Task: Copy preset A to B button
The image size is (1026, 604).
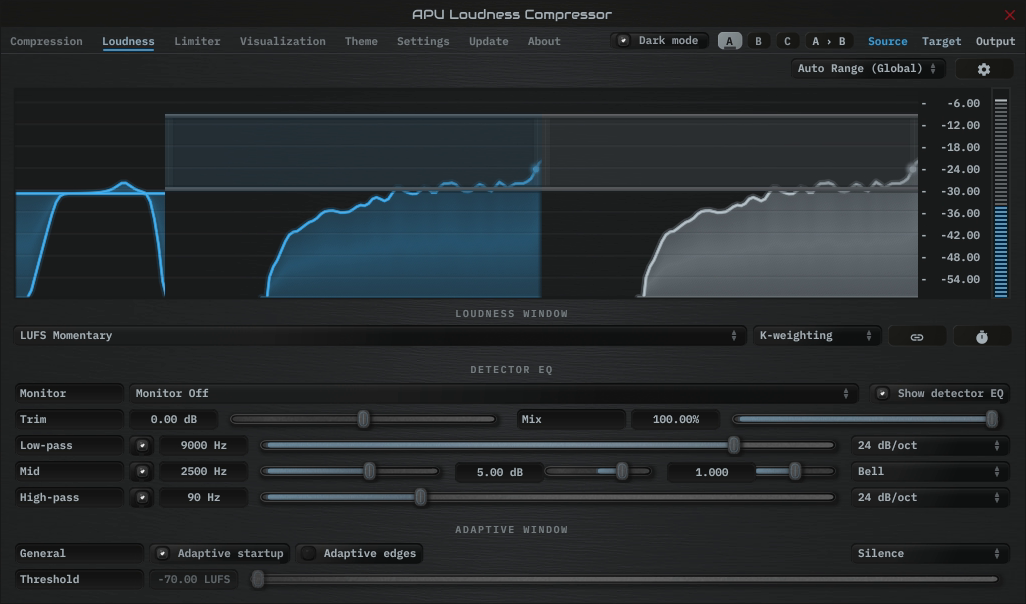Action: [828, 41]
